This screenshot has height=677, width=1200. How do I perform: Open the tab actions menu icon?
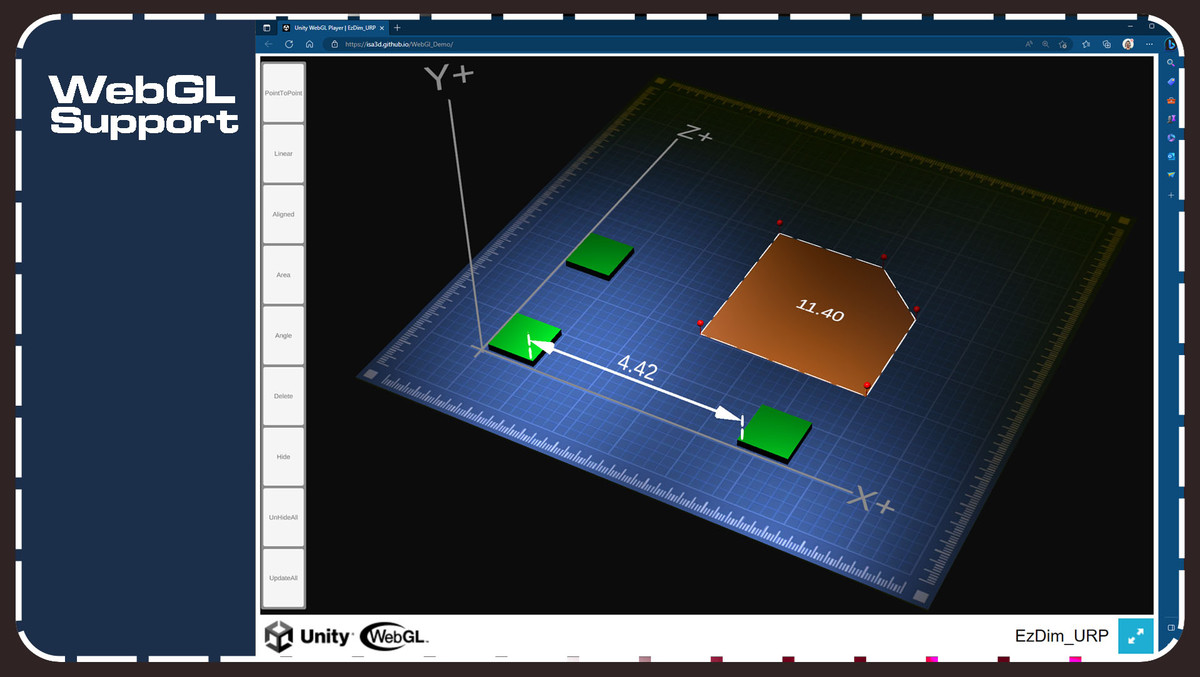(x=267, y=28)
